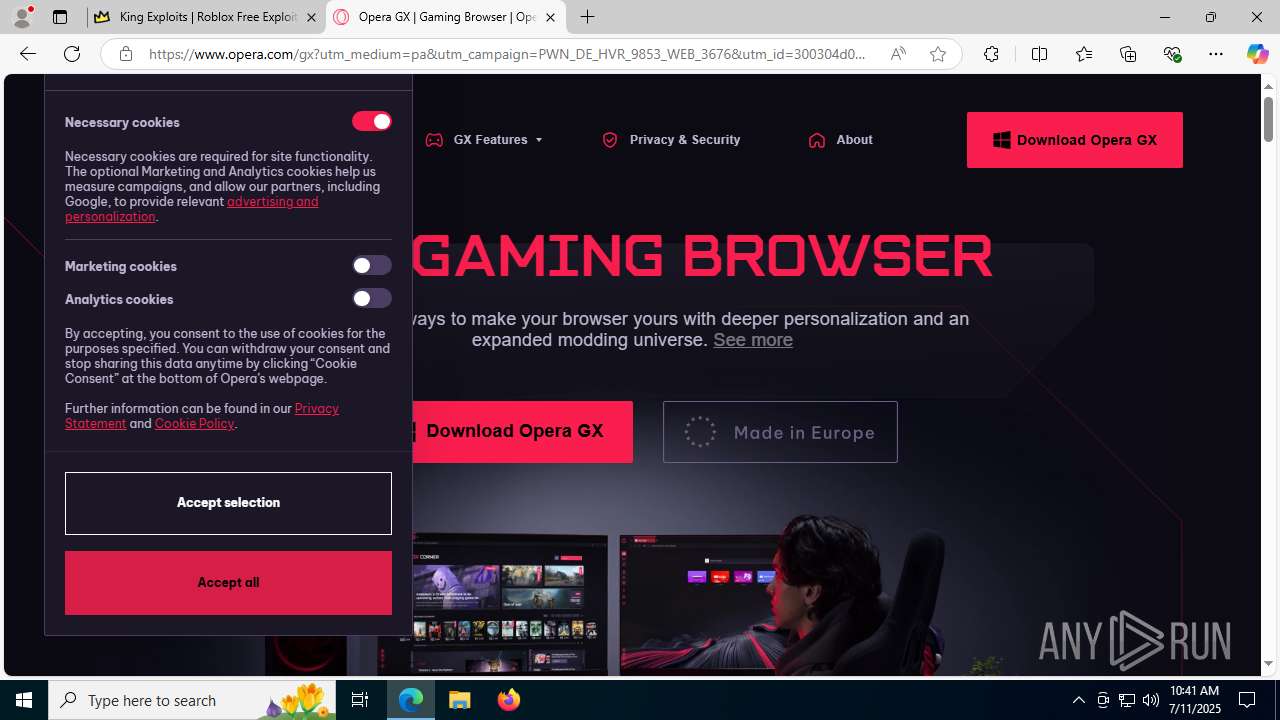Image resolution: width=1280 pixels, height=720 pixels.
Task: Click the Accept all cookies button
Action: 228,583
